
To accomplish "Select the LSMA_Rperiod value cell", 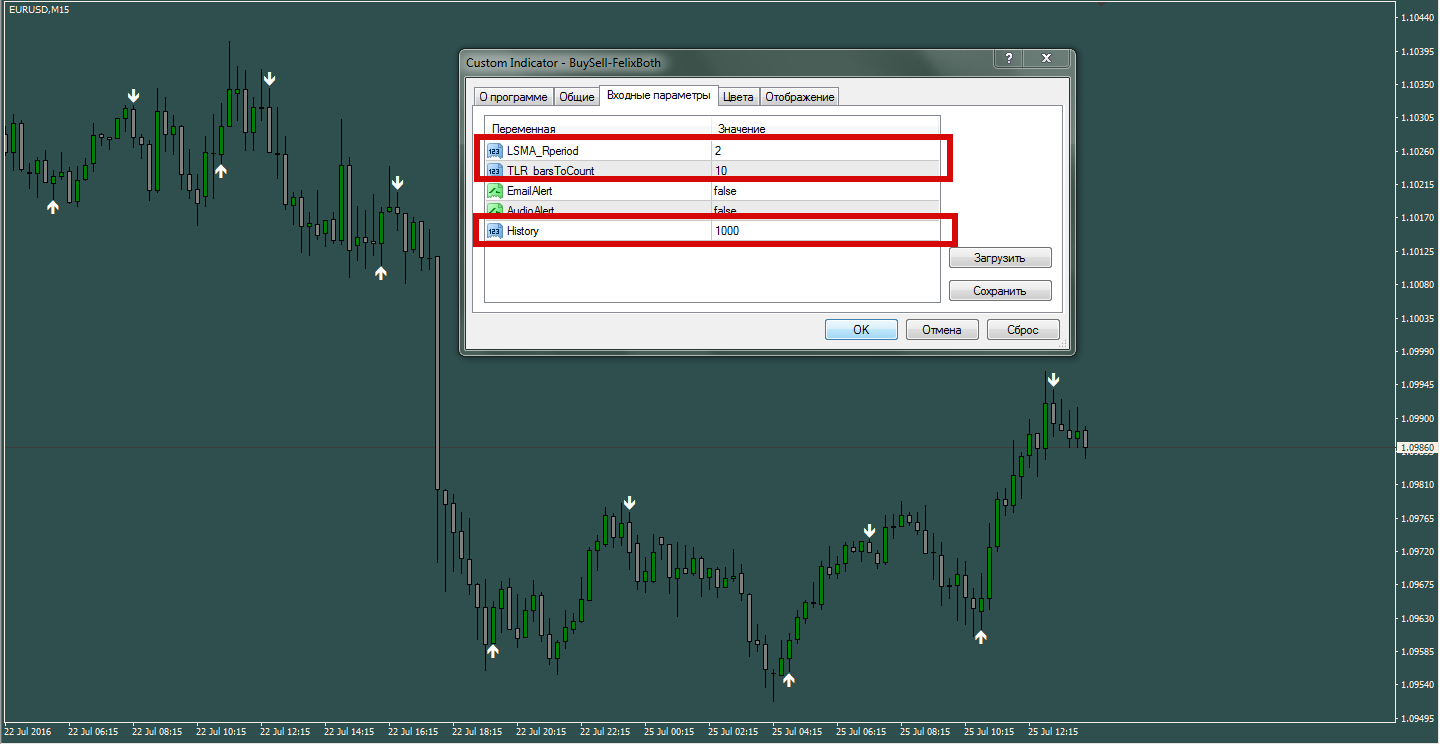I will [826, 151].
